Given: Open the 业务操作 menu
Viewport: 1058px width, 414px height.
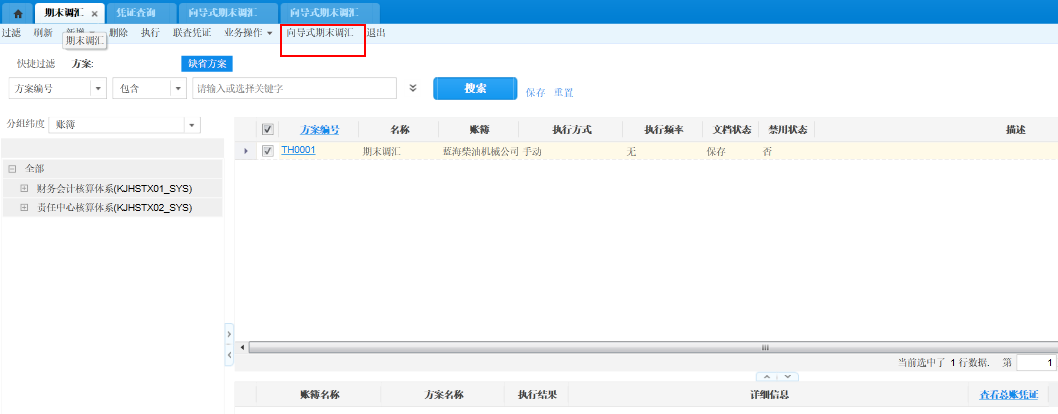Looking at the screenshot, I should click(248, 33).
